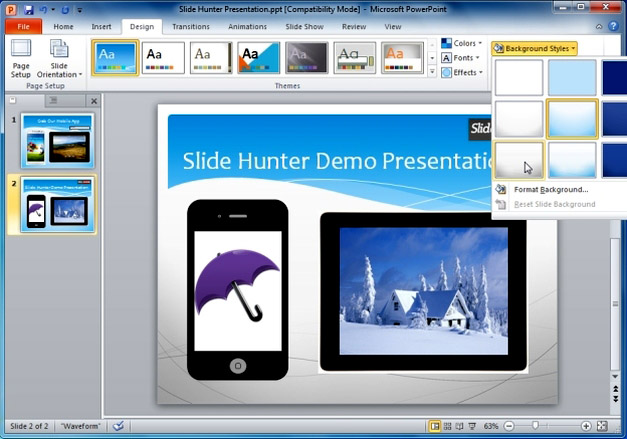Viewport: 627px width, 439px height.
Task: Start Slide Show from status bar icon
Action: 472,426
